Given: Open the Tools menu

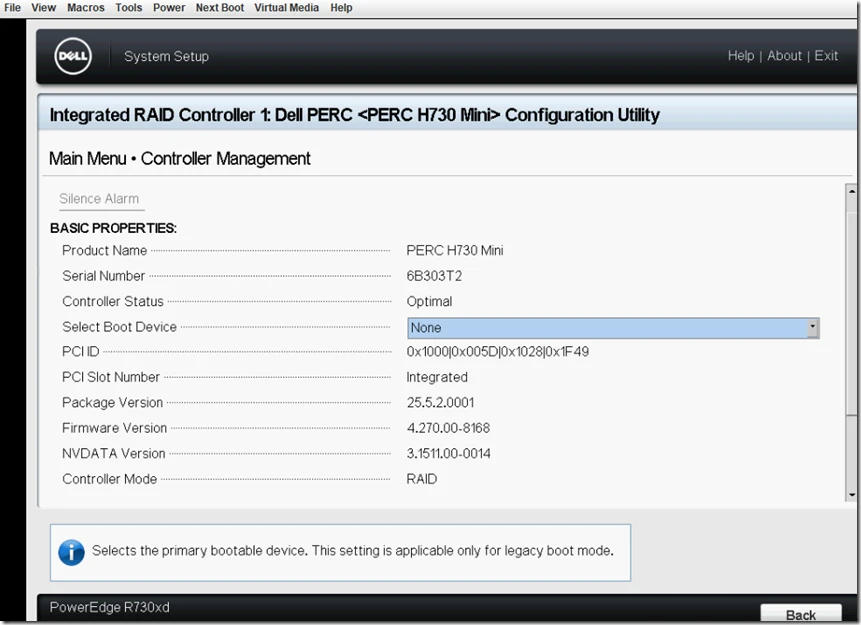Looking at the screenshot, I should (128, 8).
